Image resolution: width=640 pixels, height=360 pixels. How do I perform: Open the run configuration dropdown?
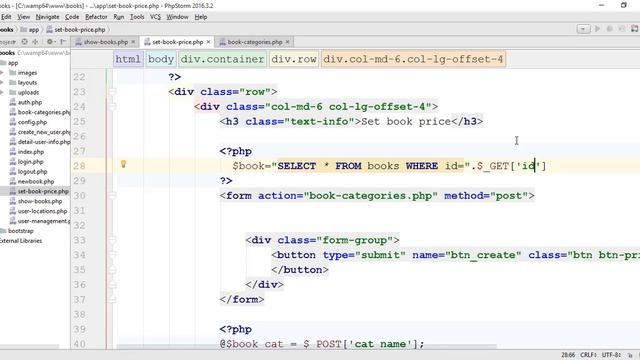coord(583,29)
